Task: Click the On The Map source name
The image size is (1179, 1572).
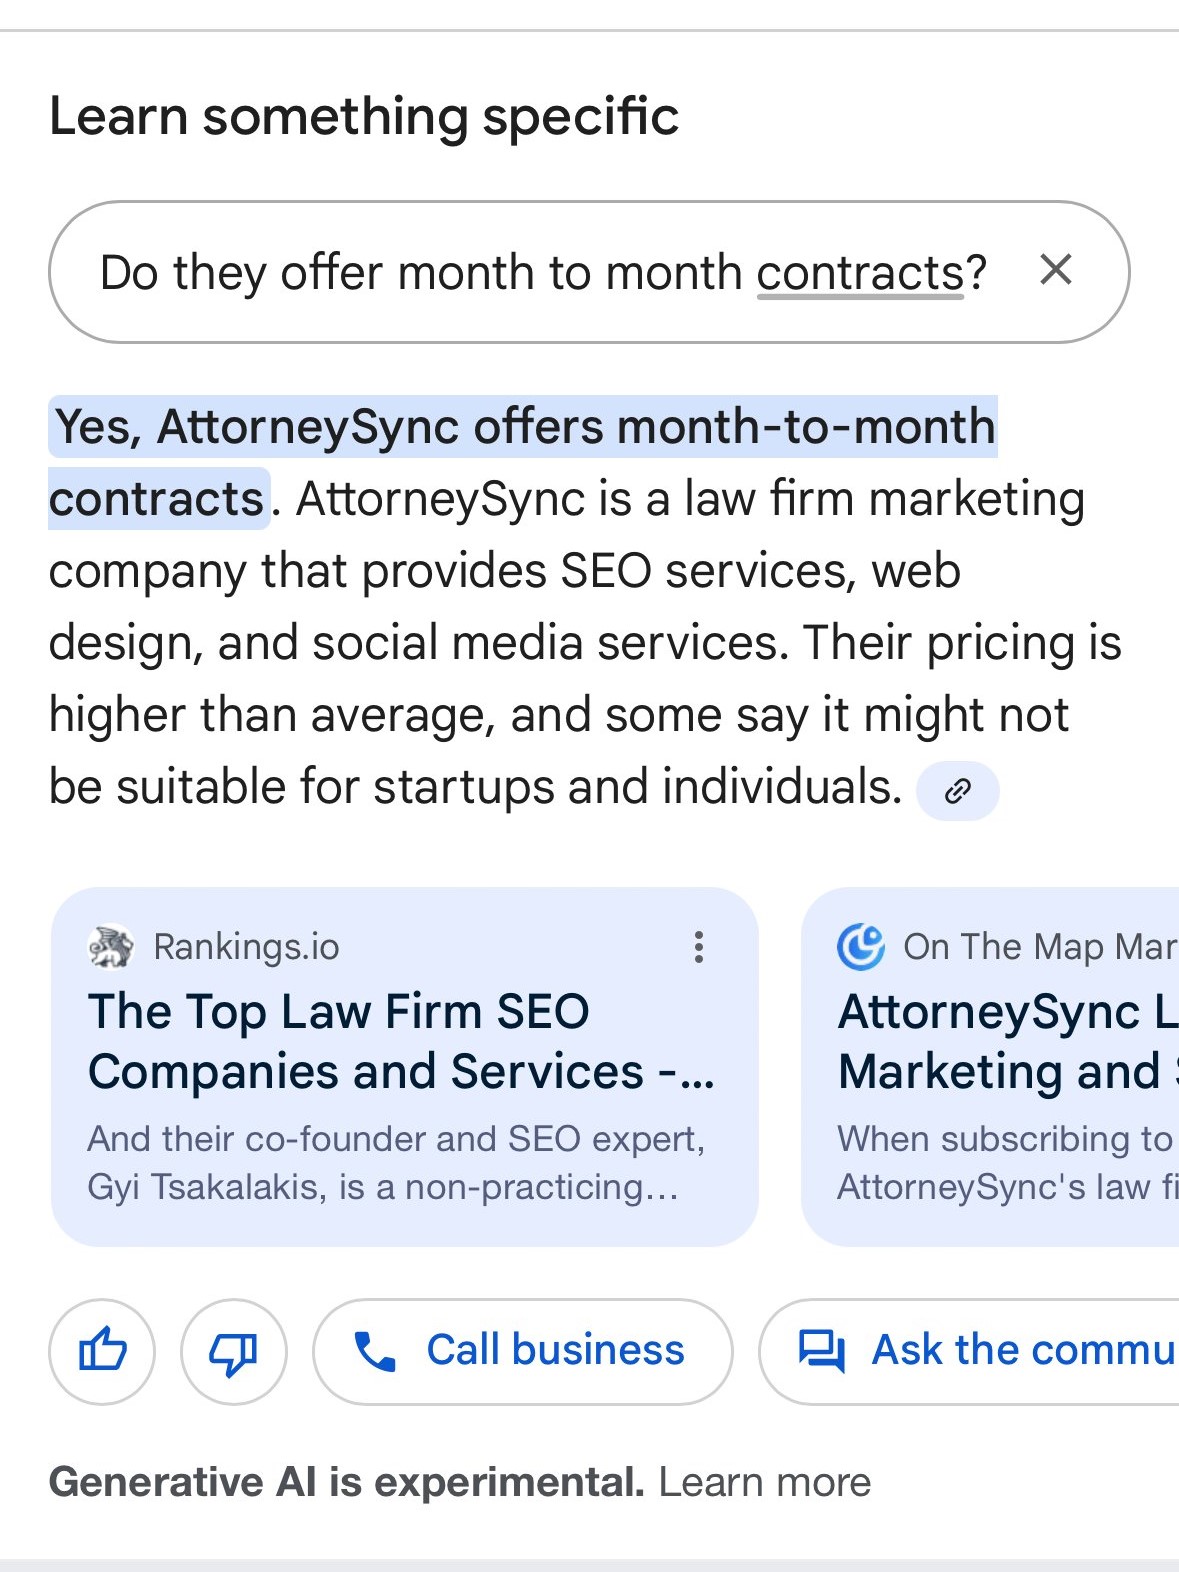Action: 1040,946
